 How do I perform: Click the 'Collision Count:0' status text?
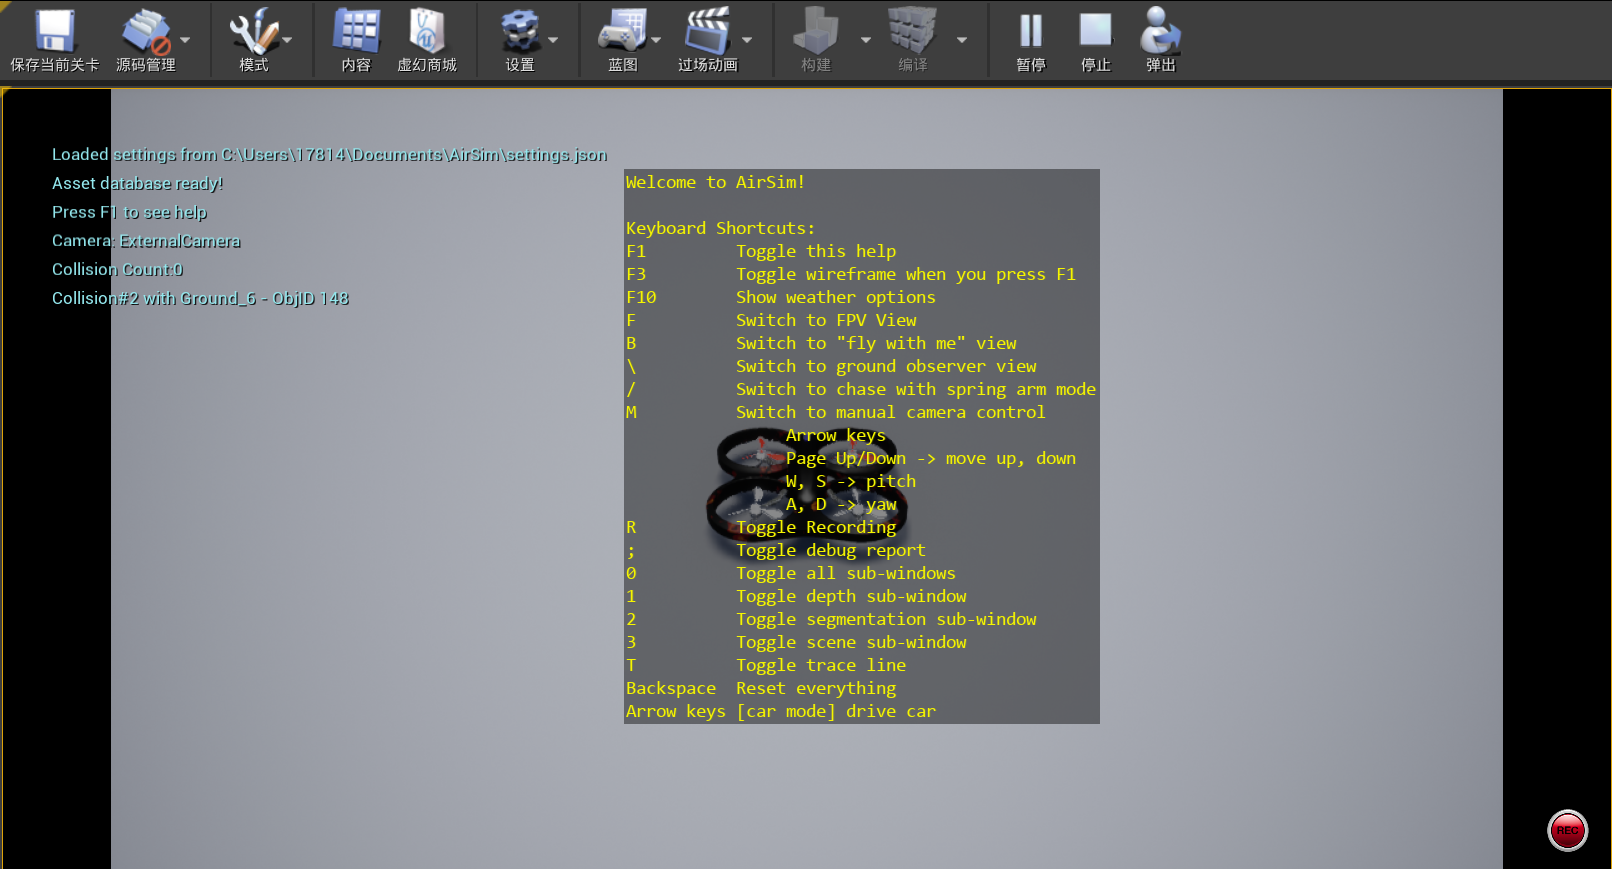[x=117, y=270]
